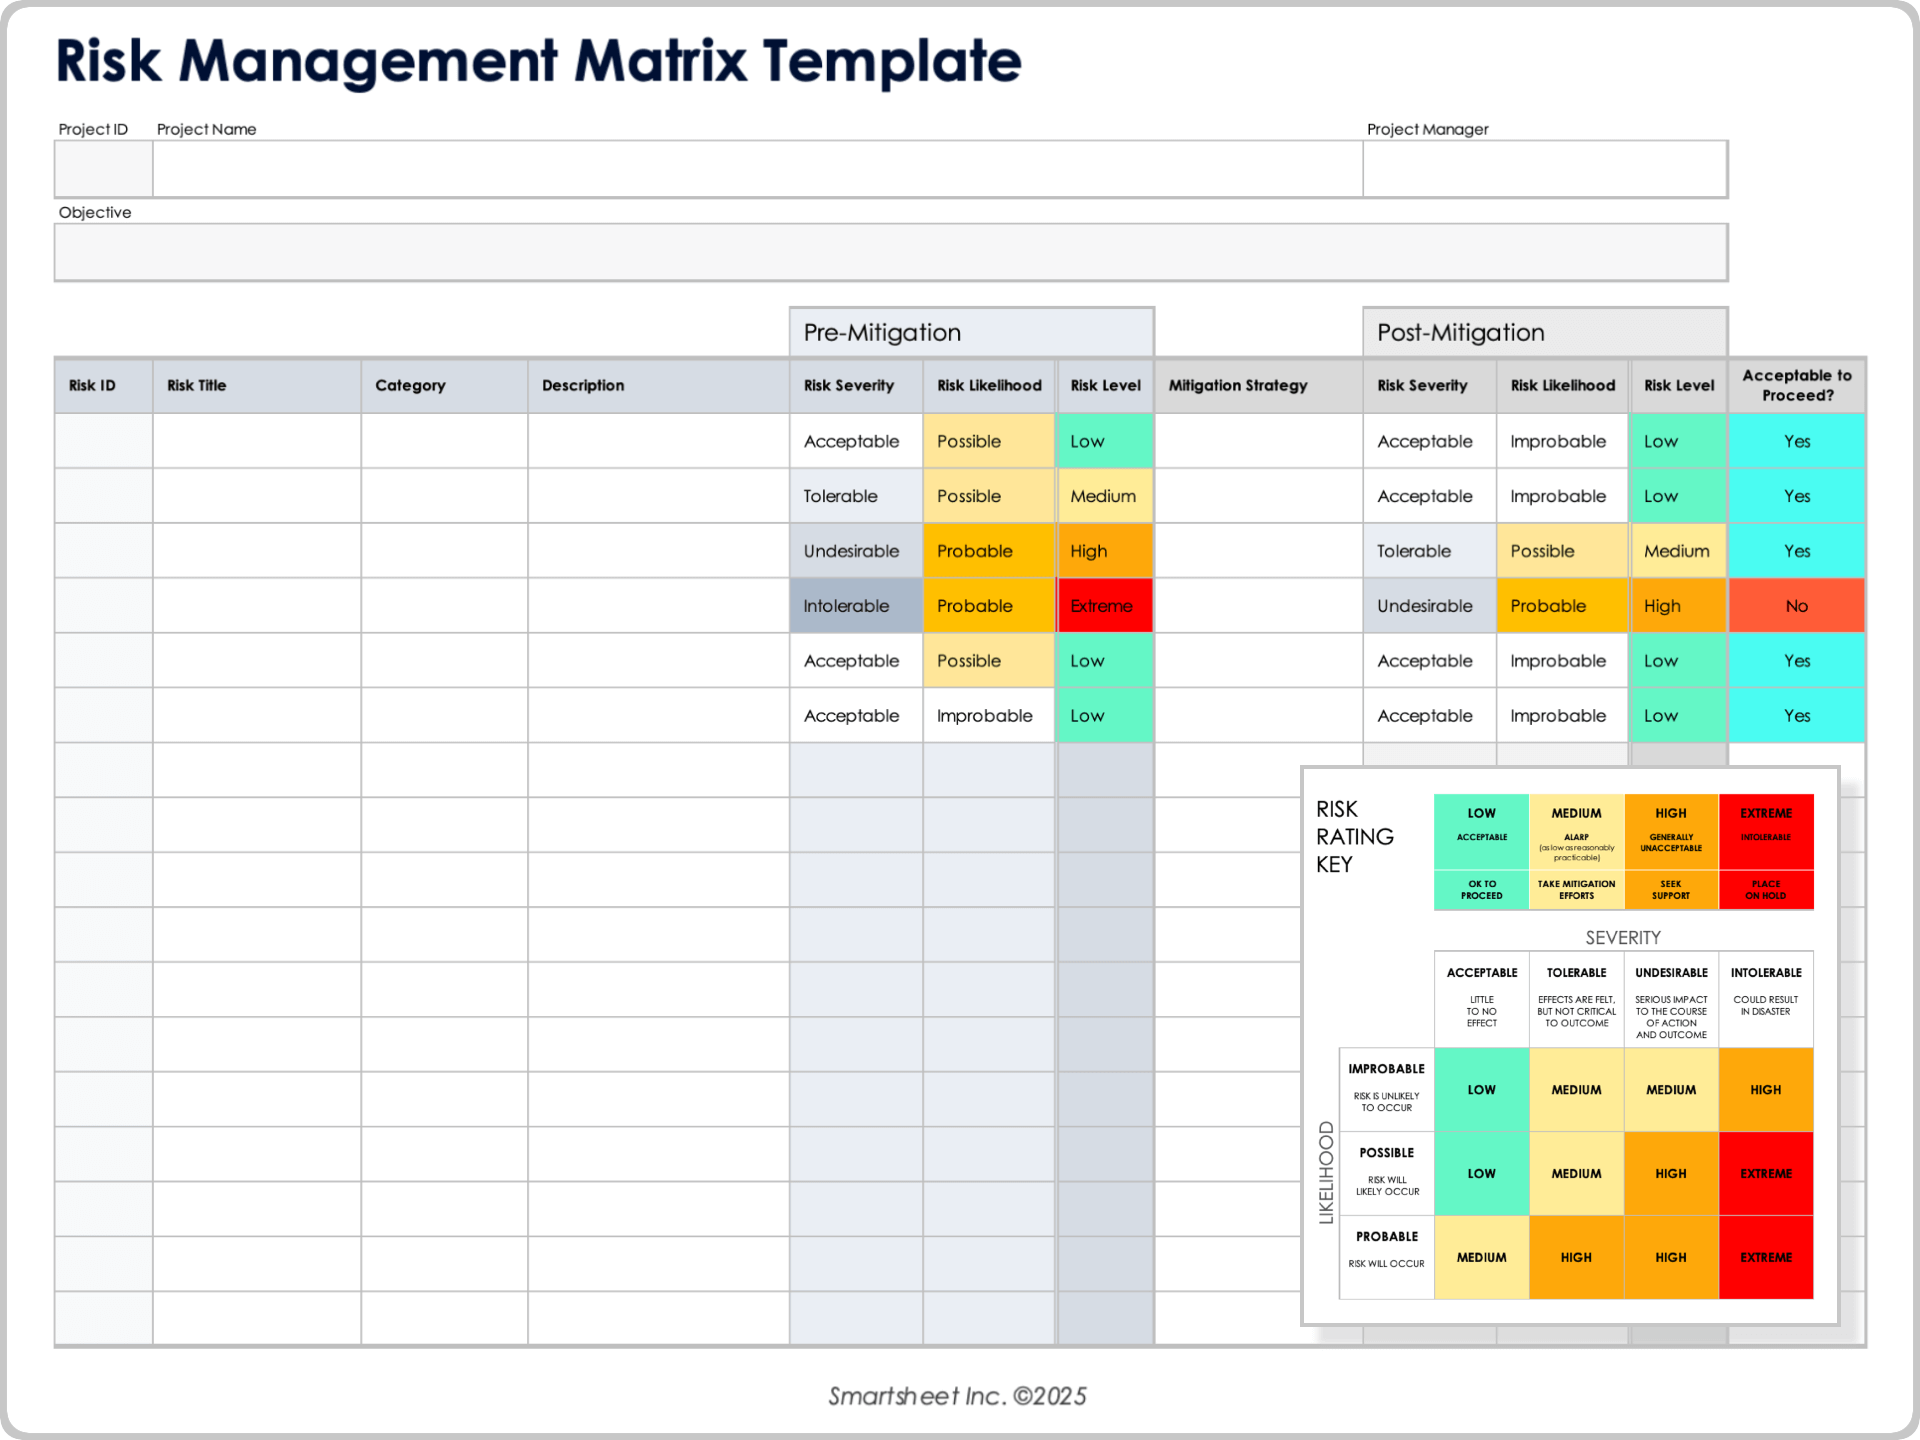Click inside the Objective text box
Image resolution: width=1920 pixels, height=1440 pixels.
(x=890, y=251)
